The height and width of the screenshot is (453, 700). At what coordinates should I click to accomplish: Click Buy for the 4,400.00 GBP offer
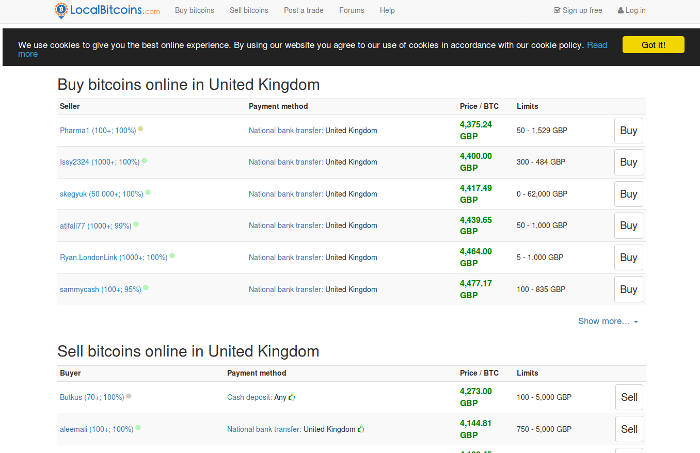pos(628,162)
